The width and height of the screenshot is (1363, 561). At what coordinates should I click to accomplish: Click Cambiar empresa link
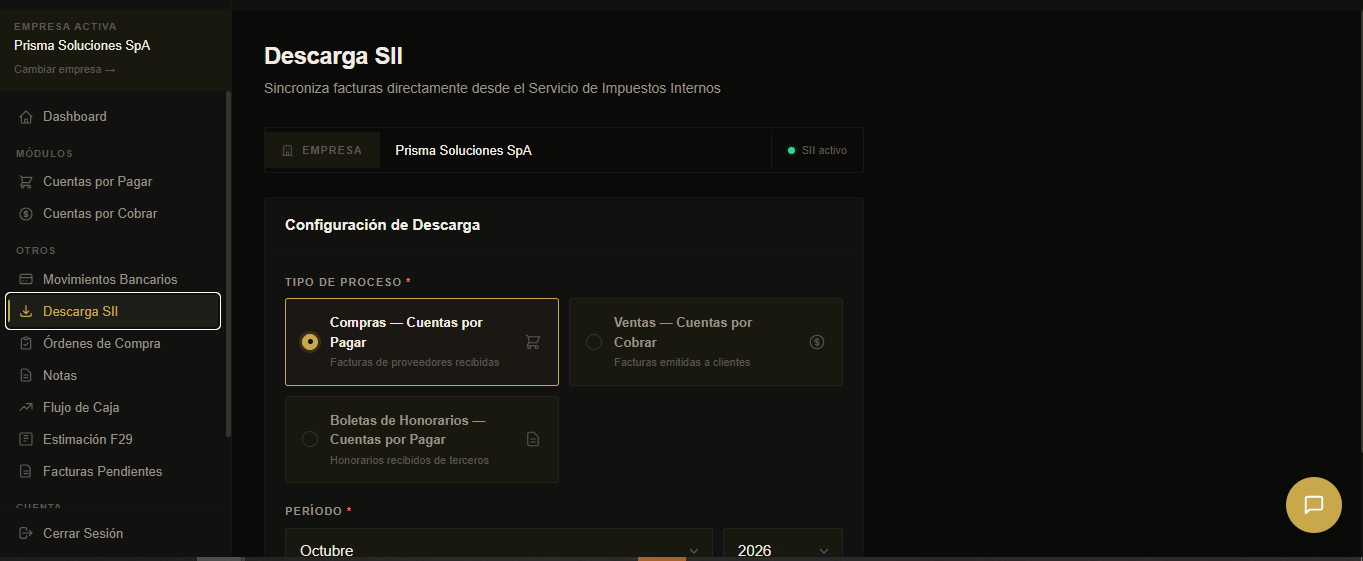(x=65, y=70)
